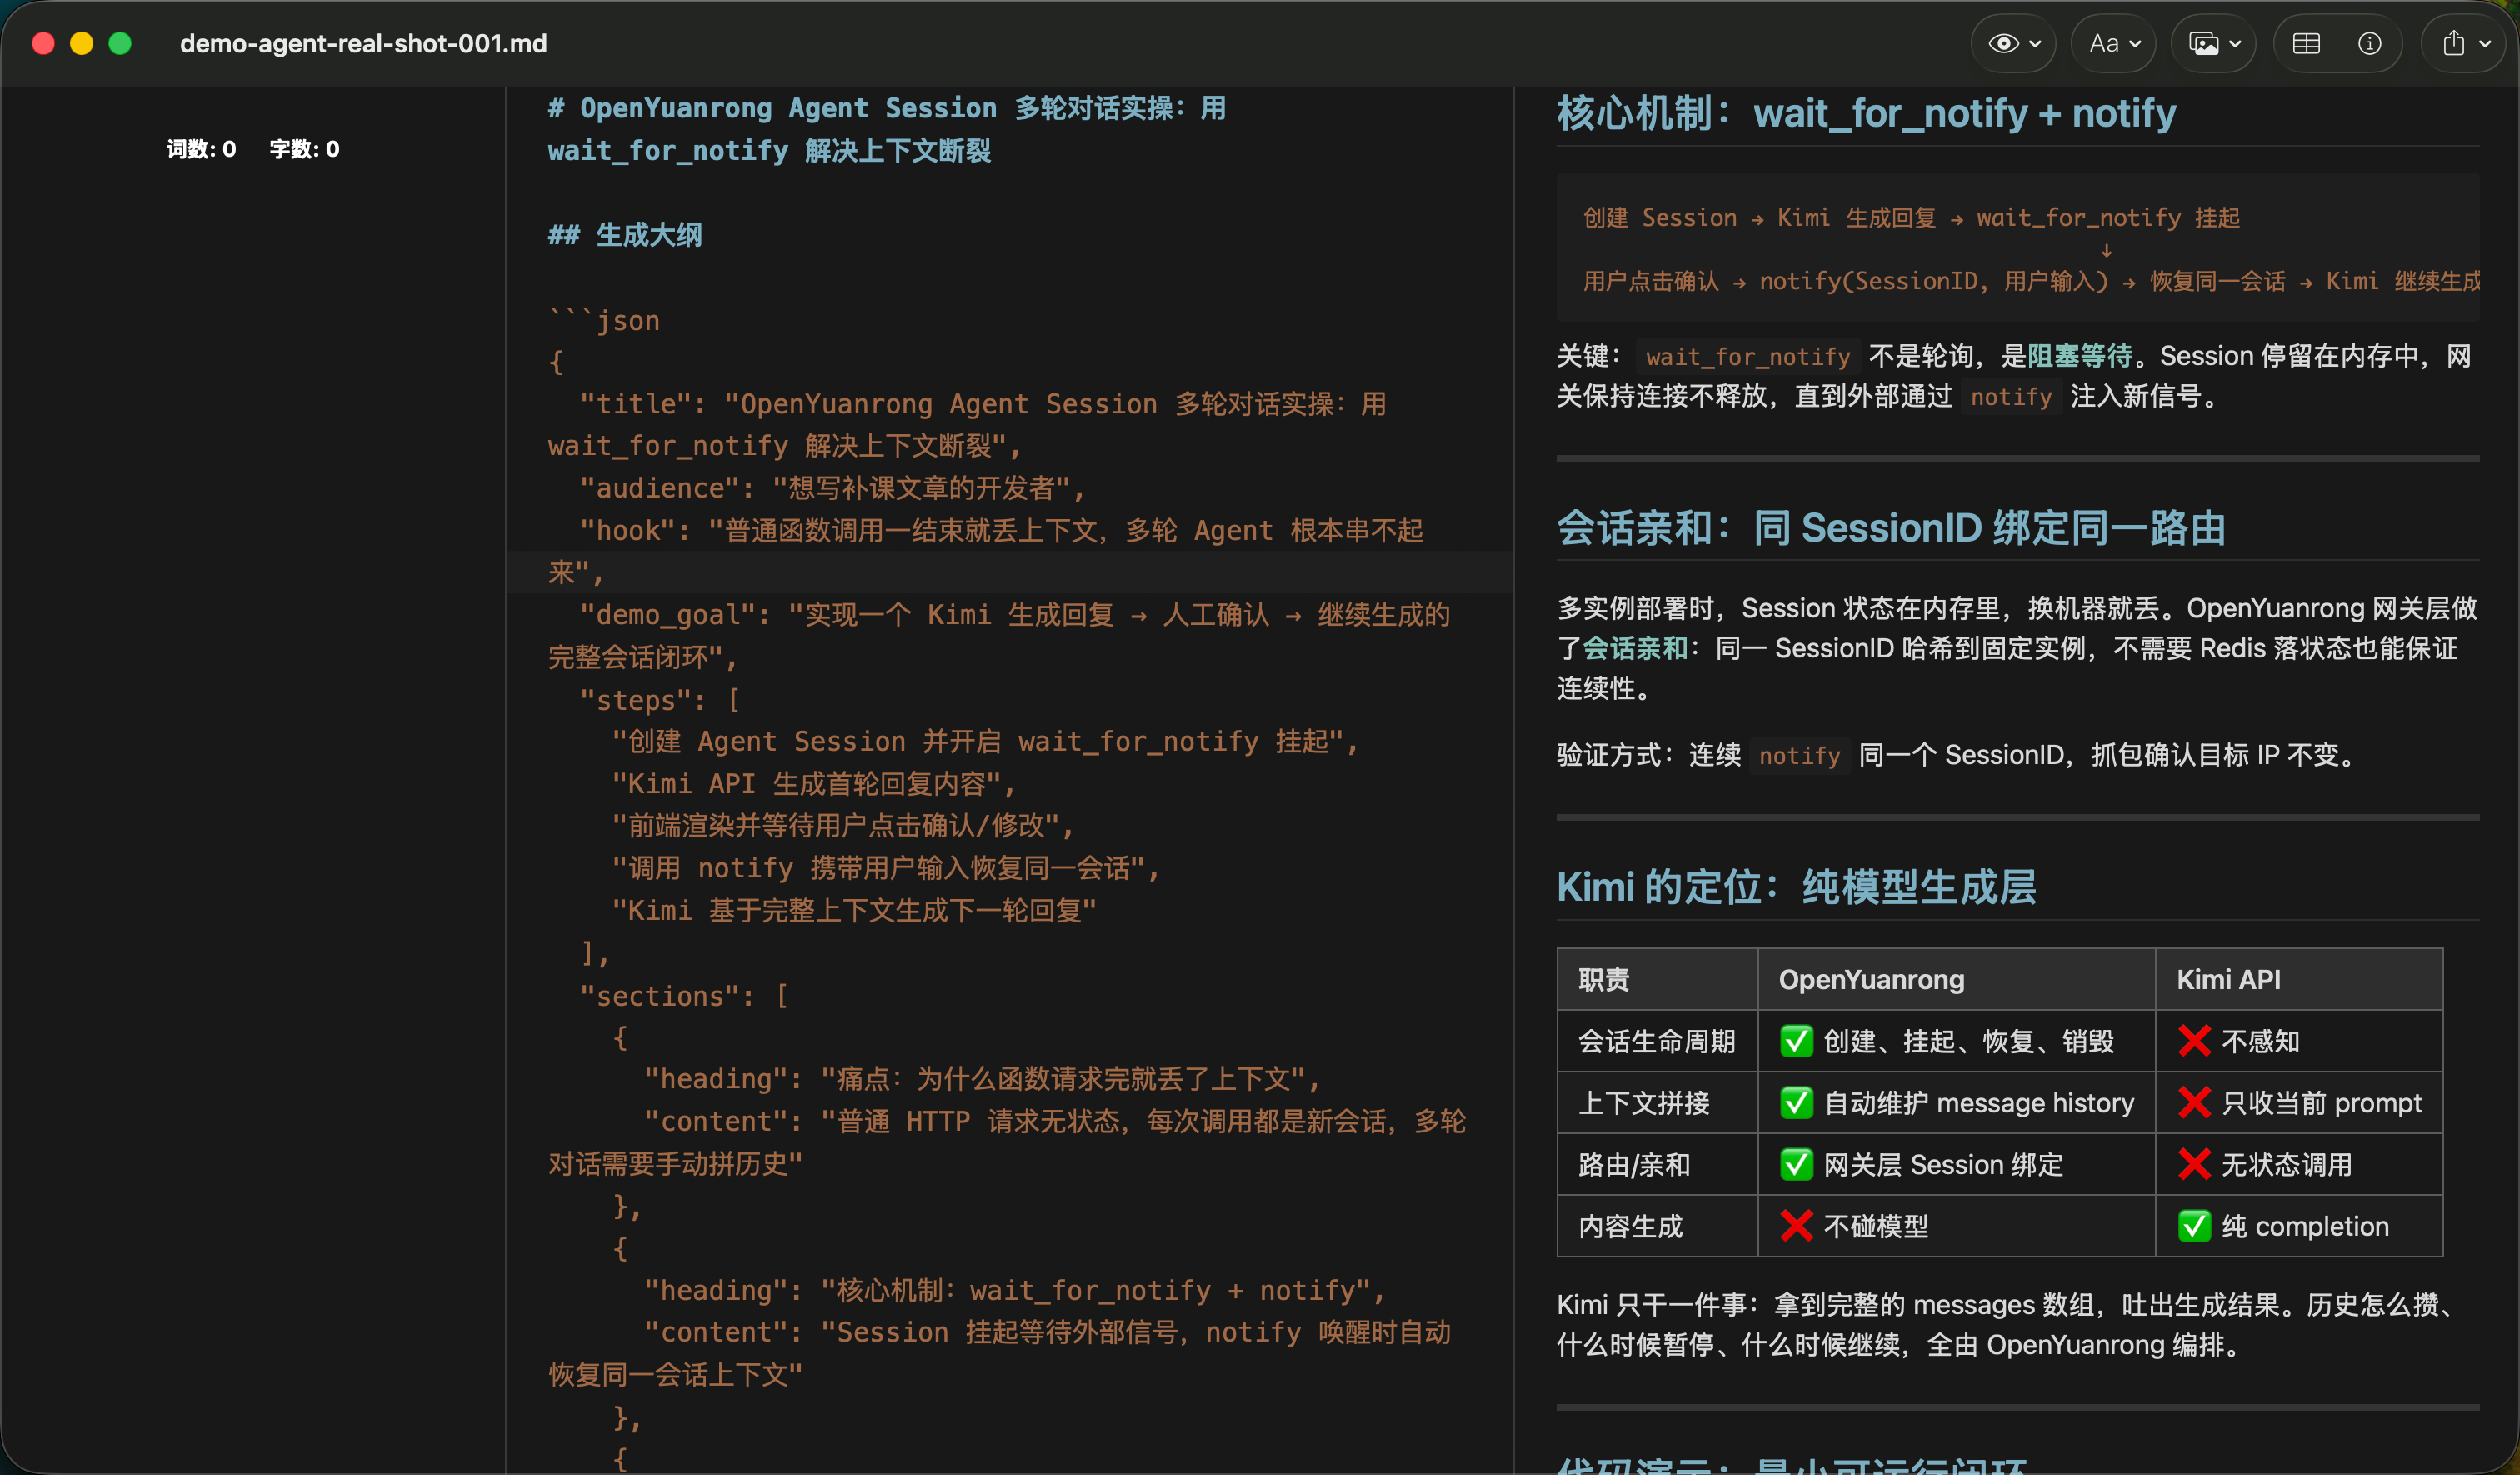The width and height of the screenshot is (2520, 1475).
Task: Click the "steps": [ line
Action: (x=660, y=700)
